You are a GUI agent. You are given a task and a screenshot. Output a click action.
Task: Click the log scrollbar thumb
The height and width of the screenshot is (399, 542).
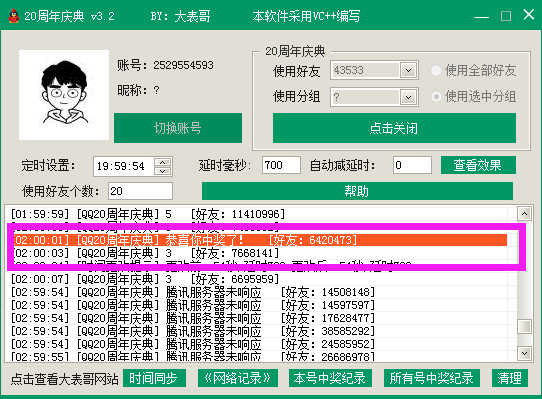[x=524, y=326]
